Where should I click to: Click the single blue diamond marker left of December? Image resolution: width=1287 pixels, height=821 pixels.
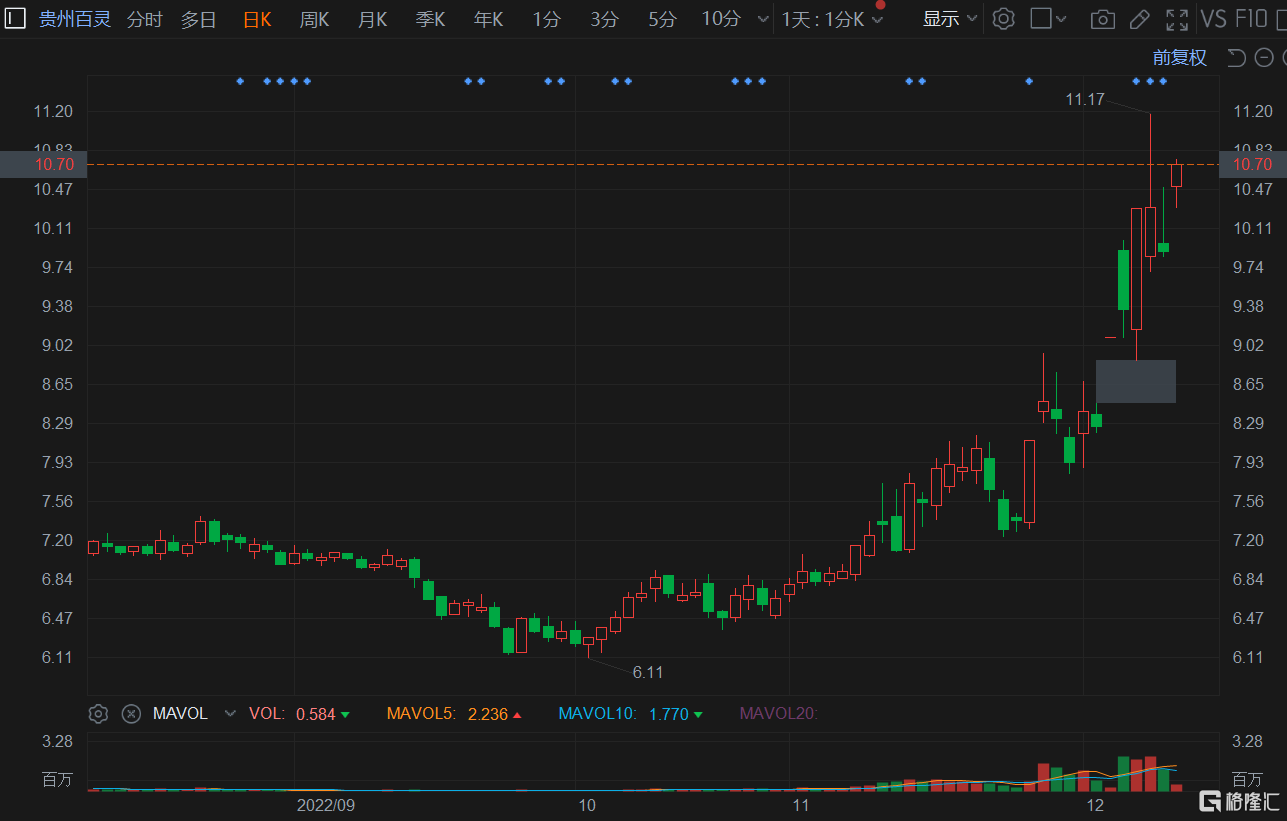click(1029, 81)
